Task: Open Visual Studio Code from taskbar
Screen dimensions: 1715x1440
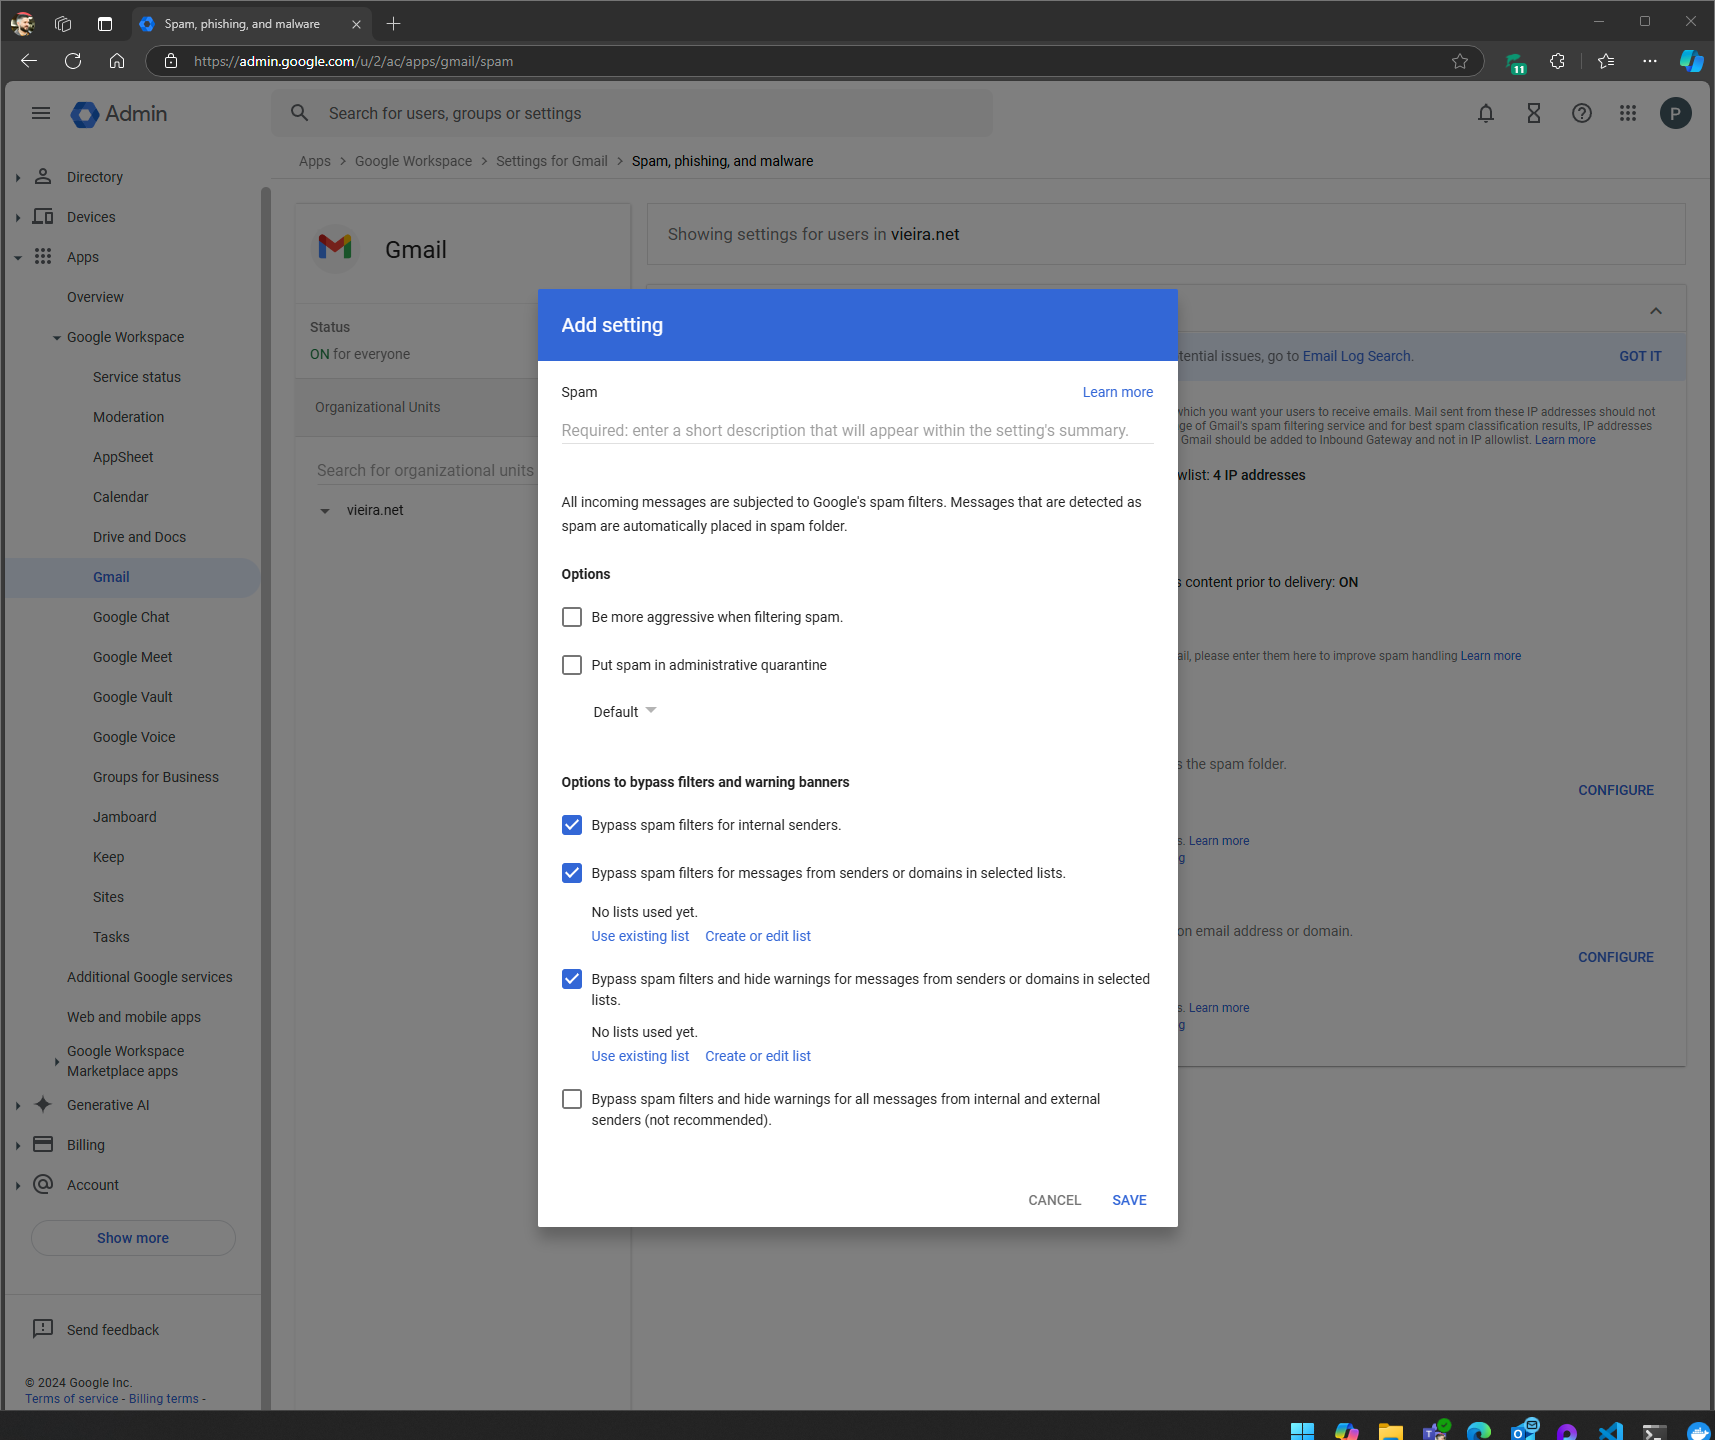Action: click(x=1610, y=1431)
